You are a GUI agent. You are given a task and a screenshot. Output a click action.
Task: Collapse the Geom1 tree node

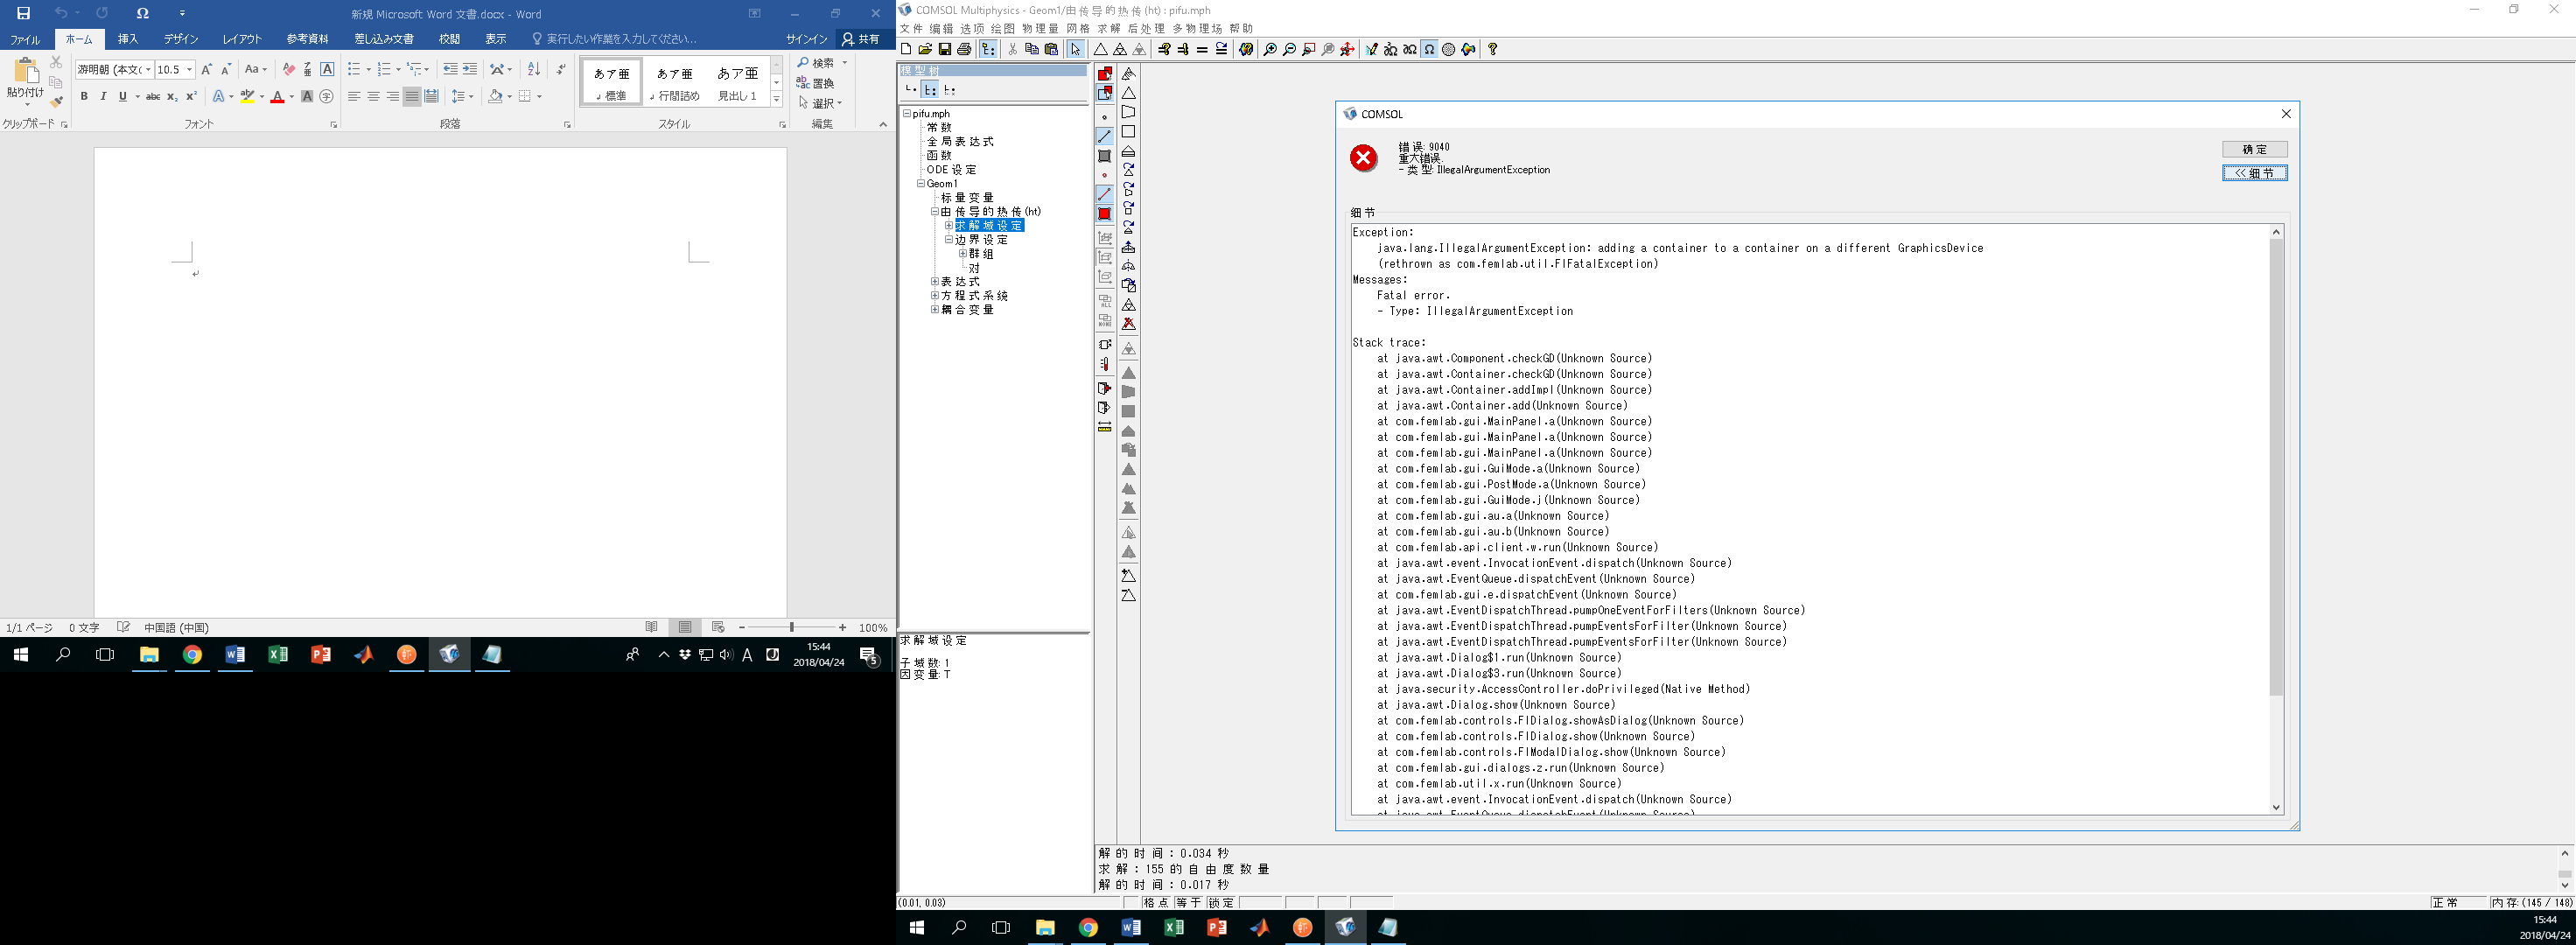[921, 184]
